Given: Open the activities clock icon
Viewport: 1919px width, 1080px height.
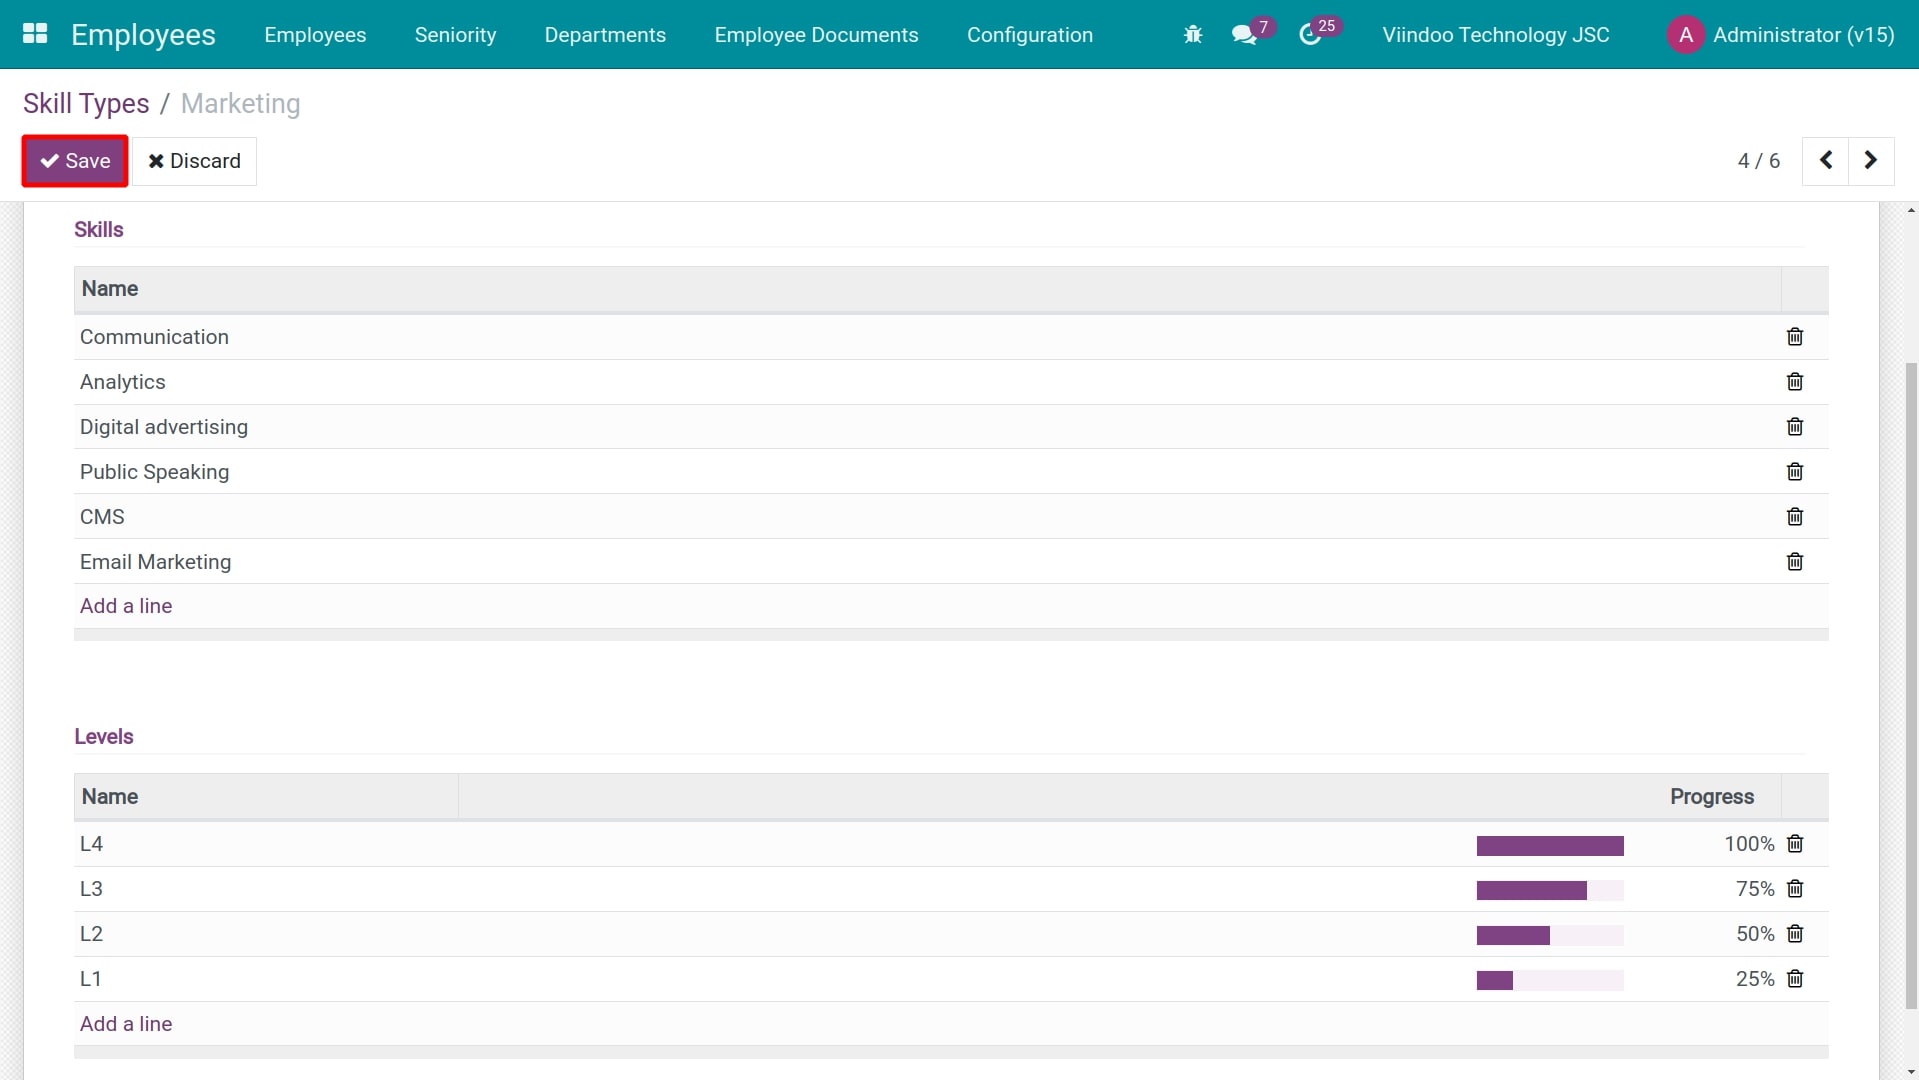Looking at the screenshot, I should pyautogui.click(x=1310, y=35).
